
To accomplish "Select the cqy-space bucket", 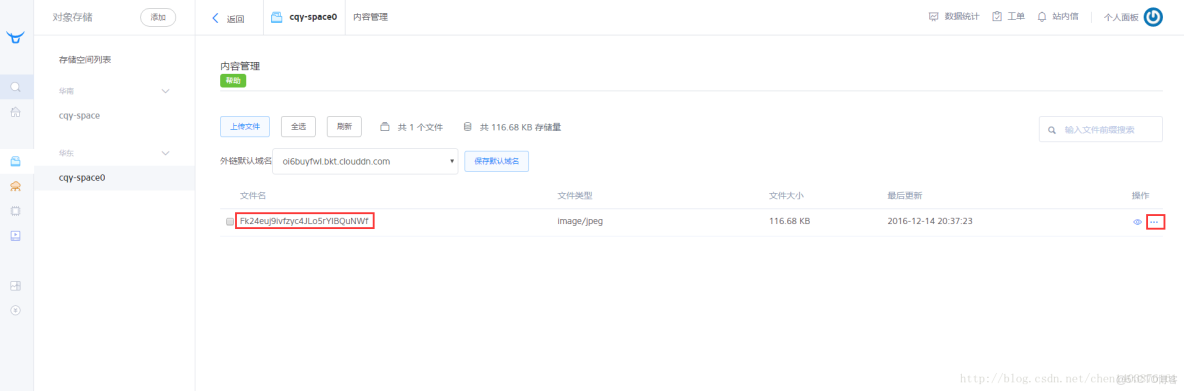I will click(x=79, y=115).
